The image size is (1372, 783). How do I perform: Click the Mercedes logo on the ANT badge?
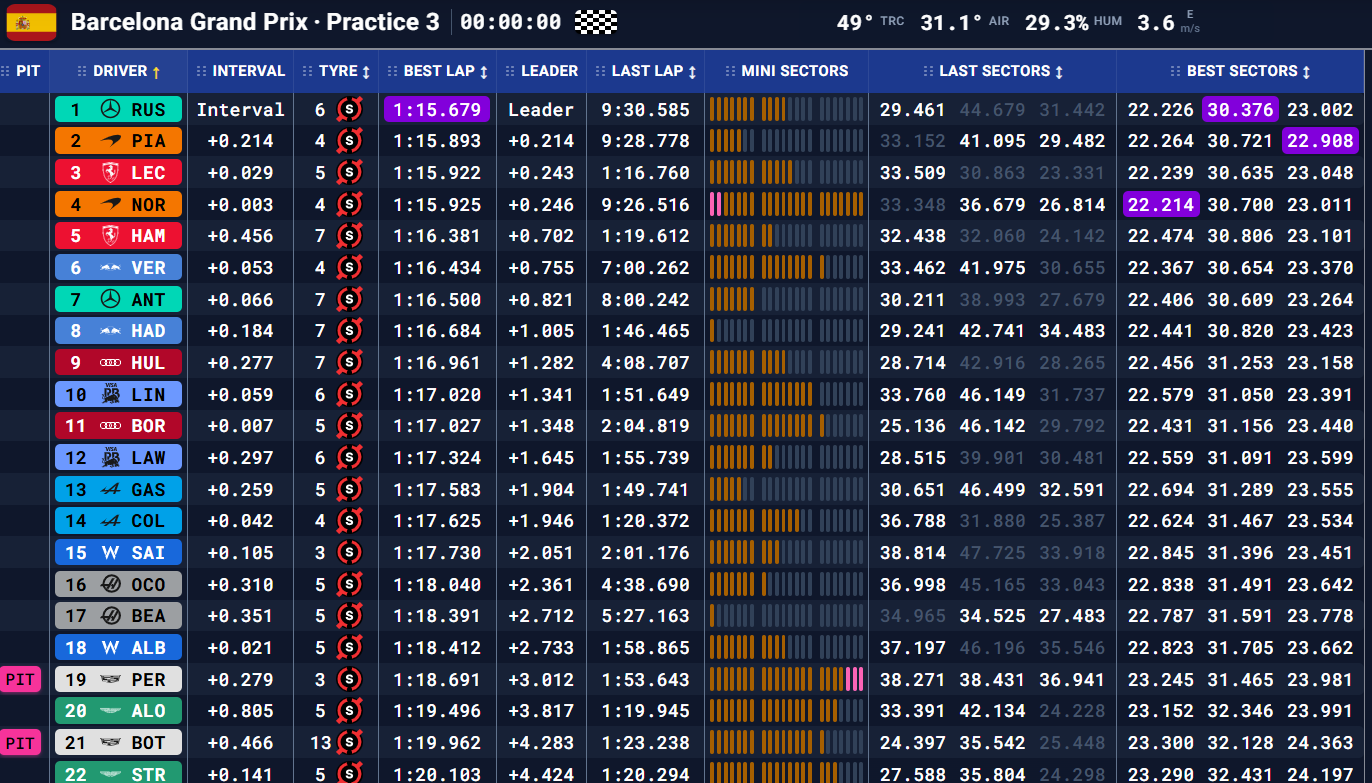pyautogui.click(x=111, y=299)
